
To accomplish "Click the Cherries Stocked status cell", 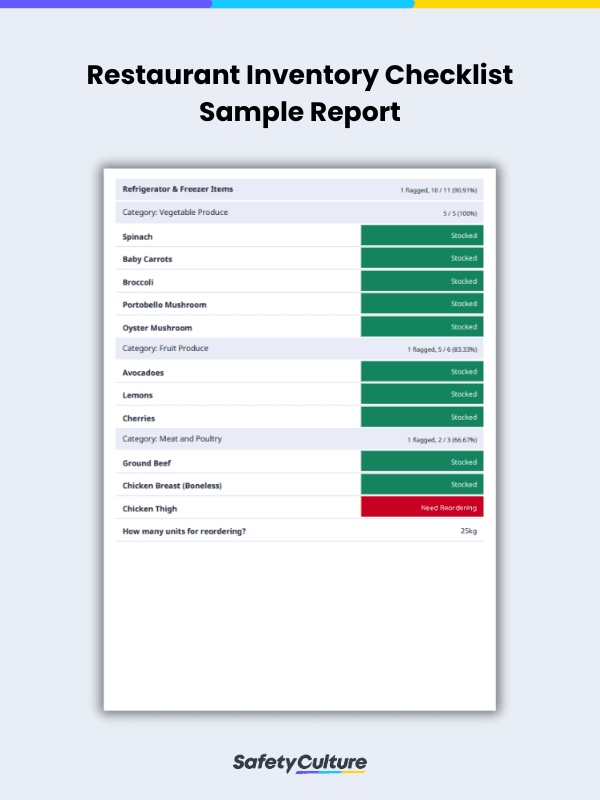I will coord(421,418).
